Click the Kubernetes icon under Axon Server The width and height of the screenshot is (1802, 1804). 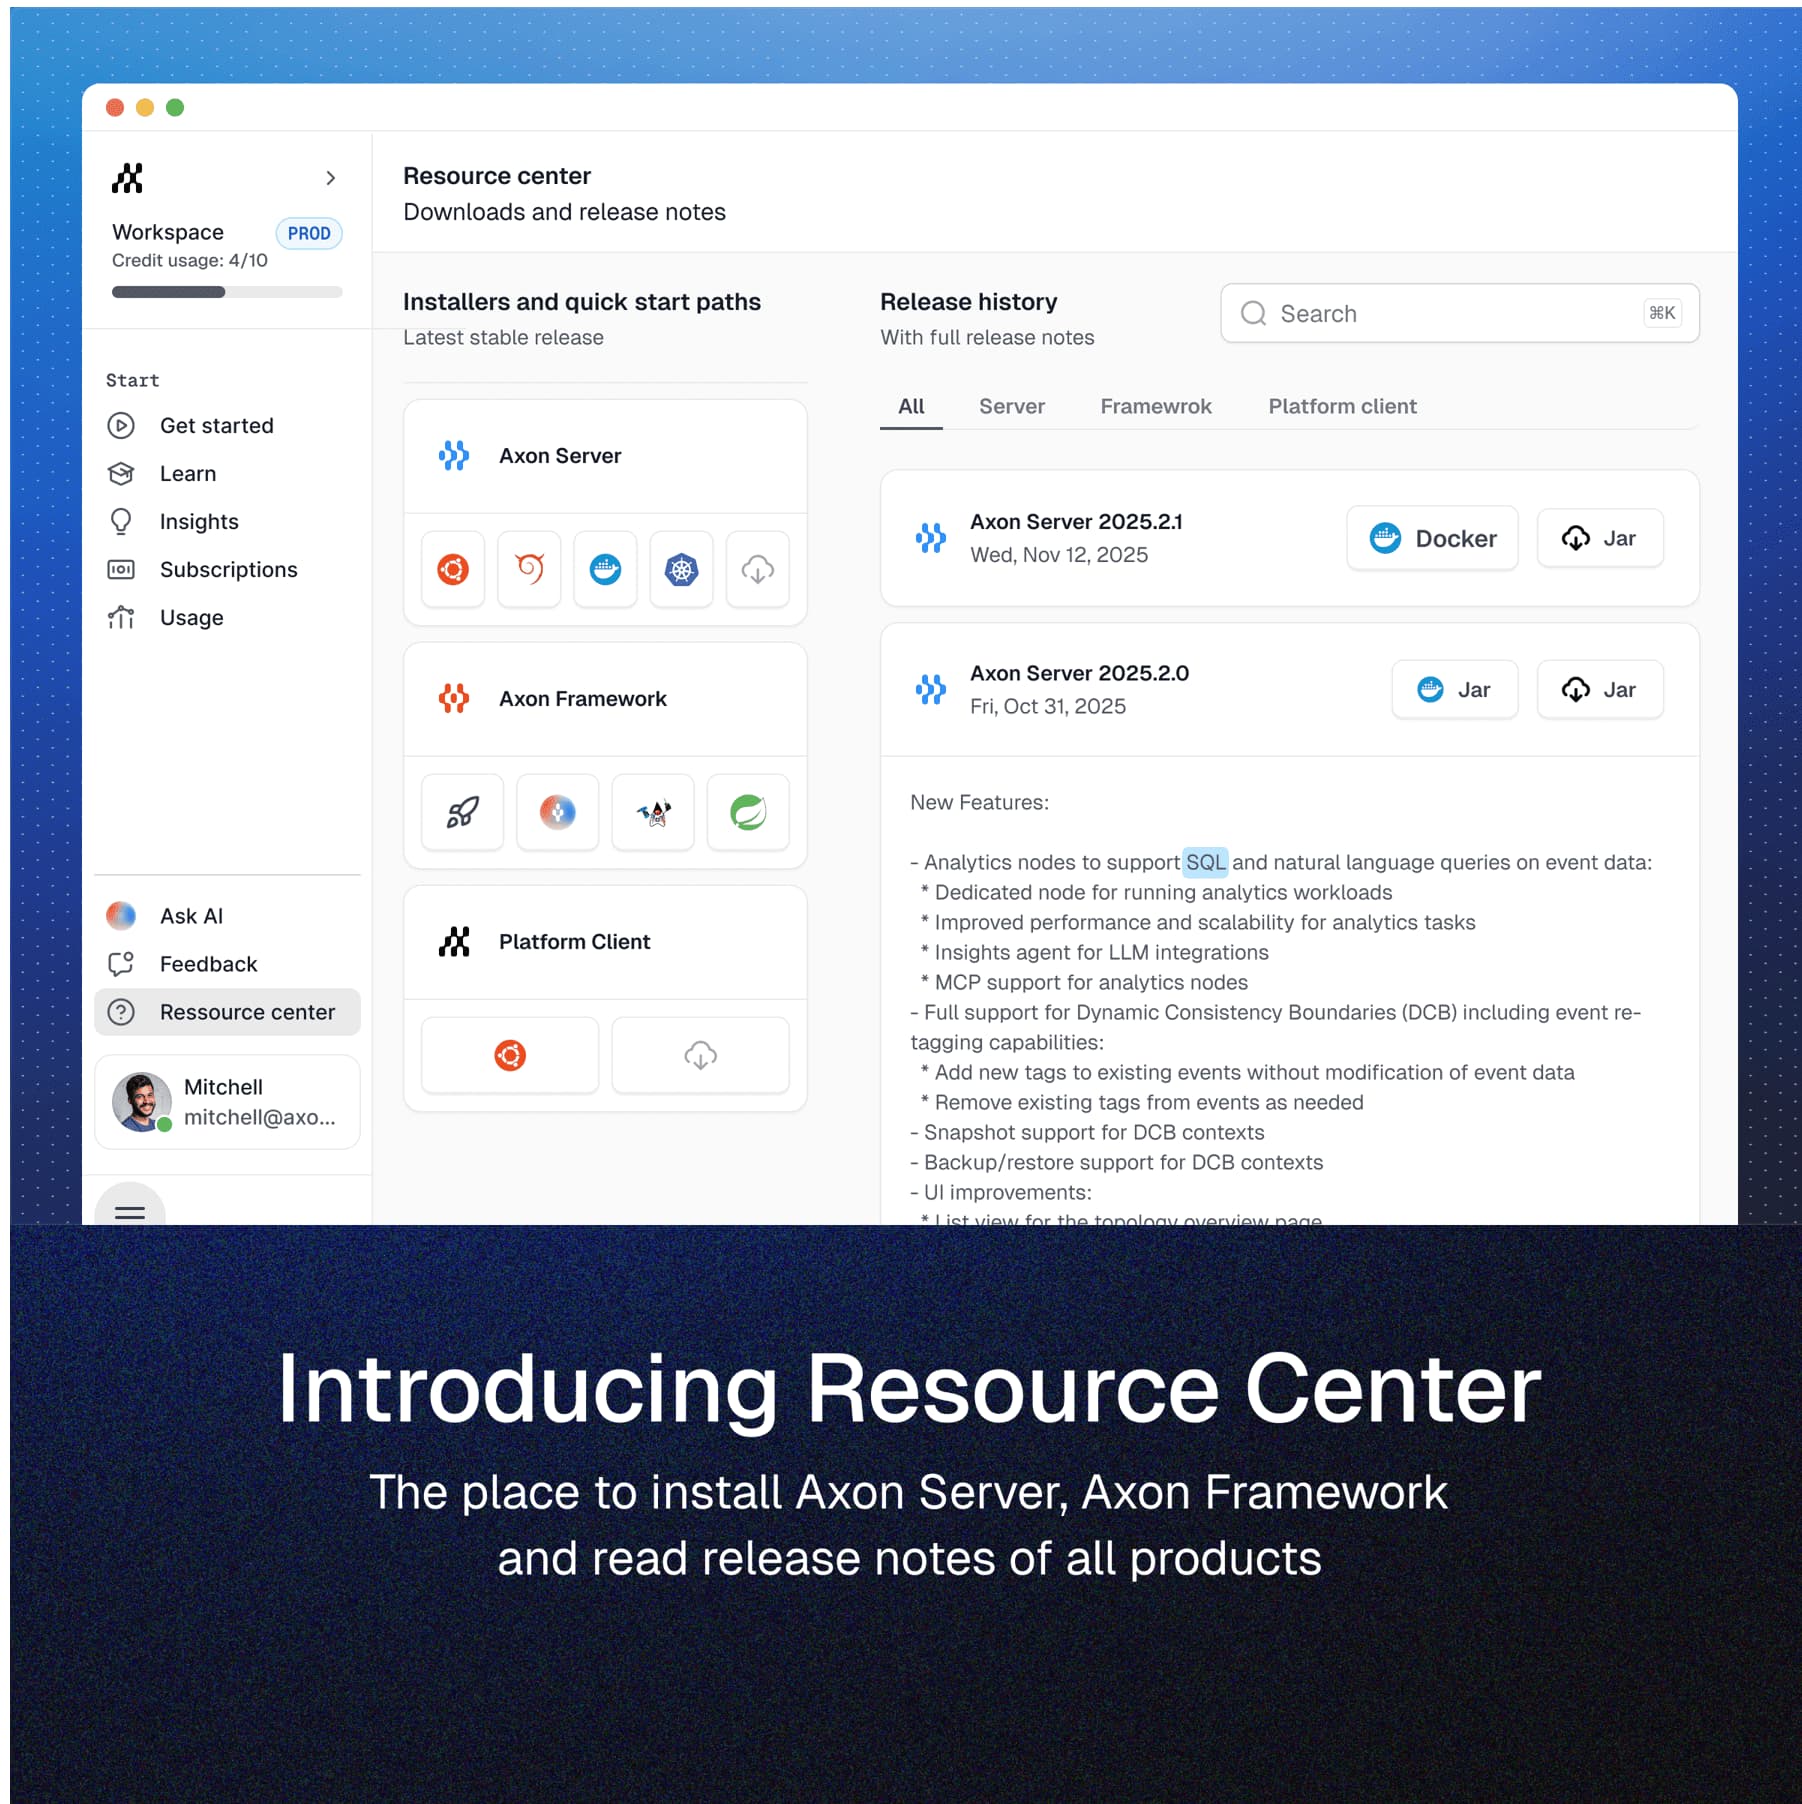(x=681, y=569)
